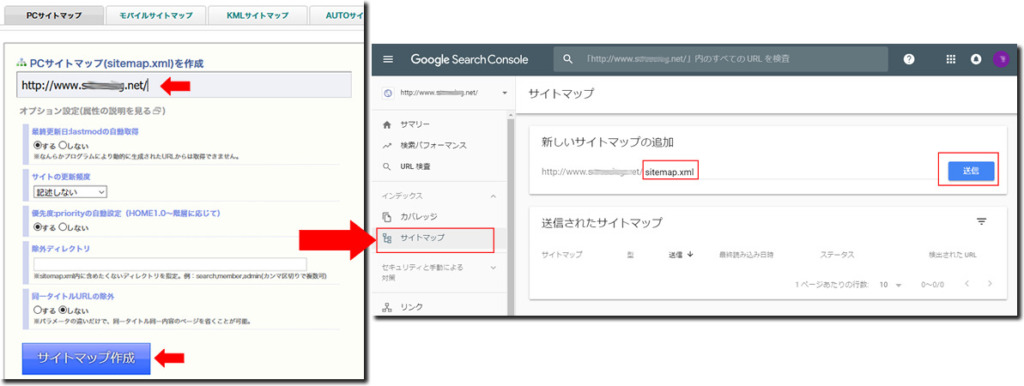
Task: Switch to the PCサイトマップ tab
Action: point(54,15)
